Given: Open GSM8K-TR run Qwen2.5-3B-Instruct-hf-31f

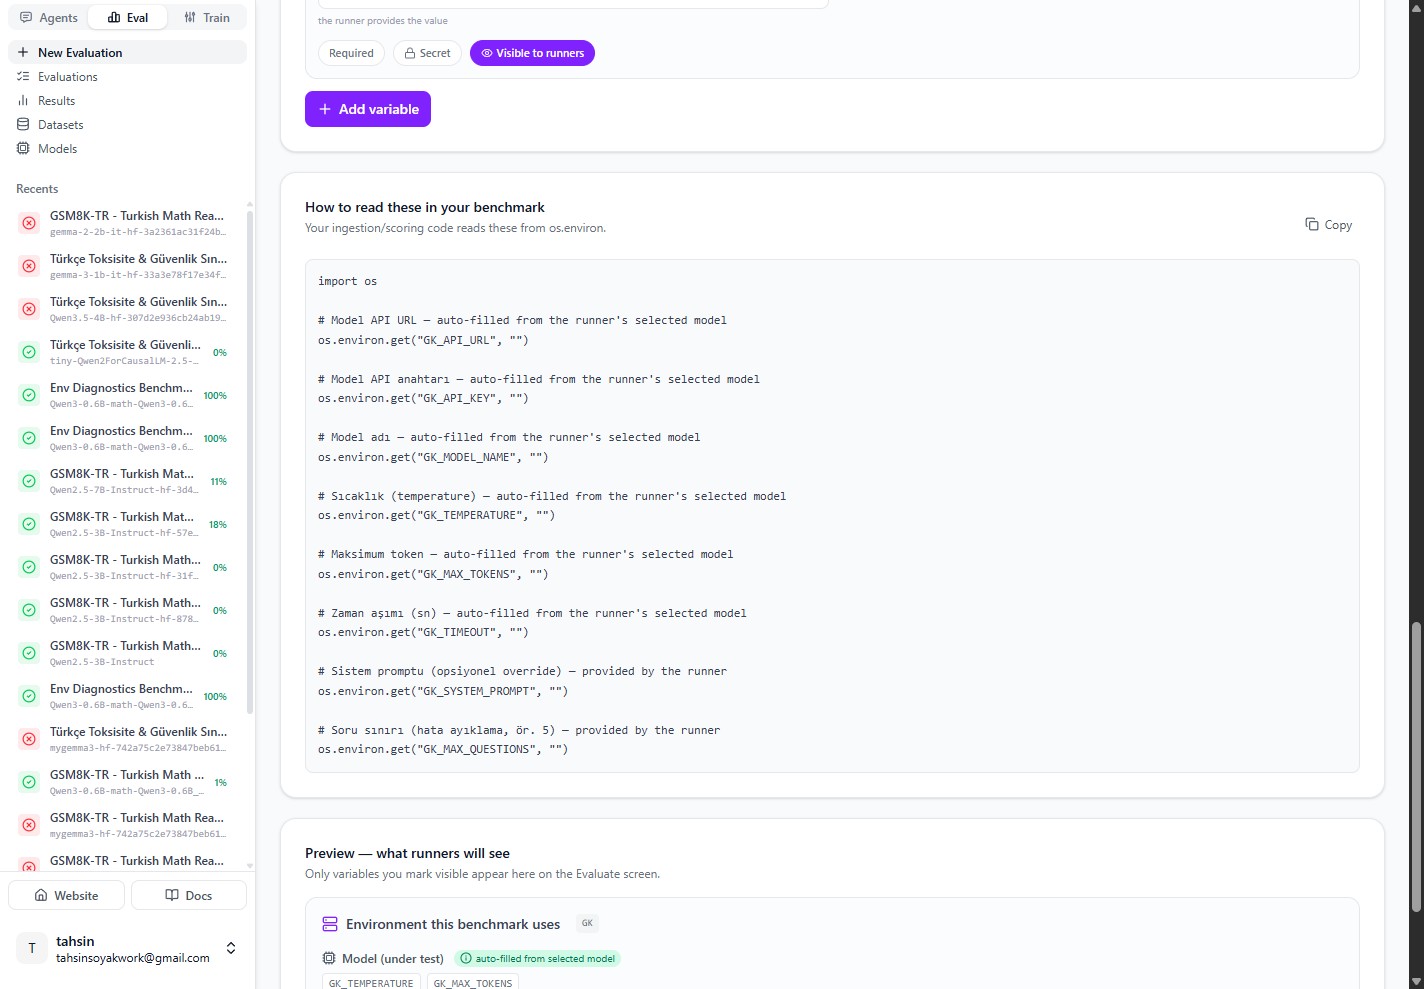Looking at the screenshot, I should [x=127, y=567].
